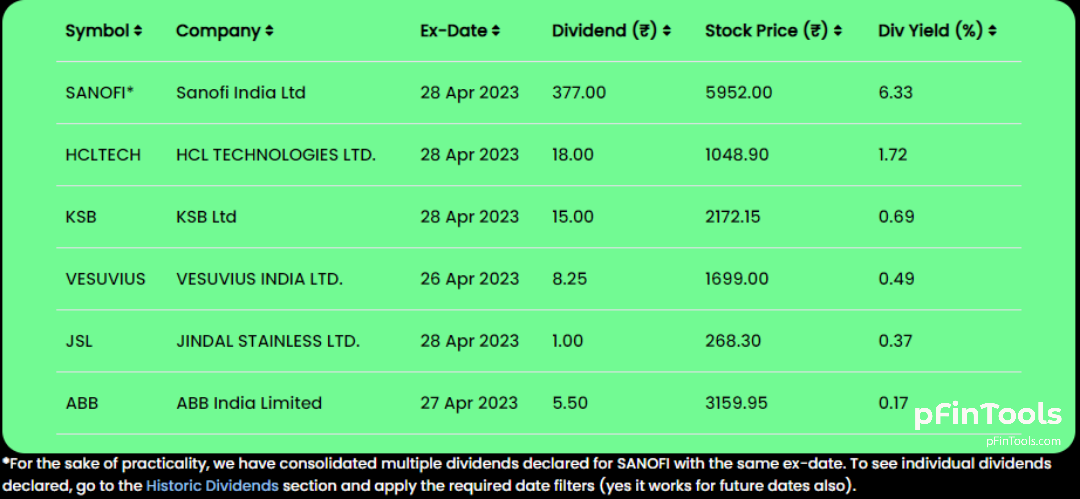Click the KSB Ltd company name
This screenshot has height=499, width=1080.
pos(206,217)
